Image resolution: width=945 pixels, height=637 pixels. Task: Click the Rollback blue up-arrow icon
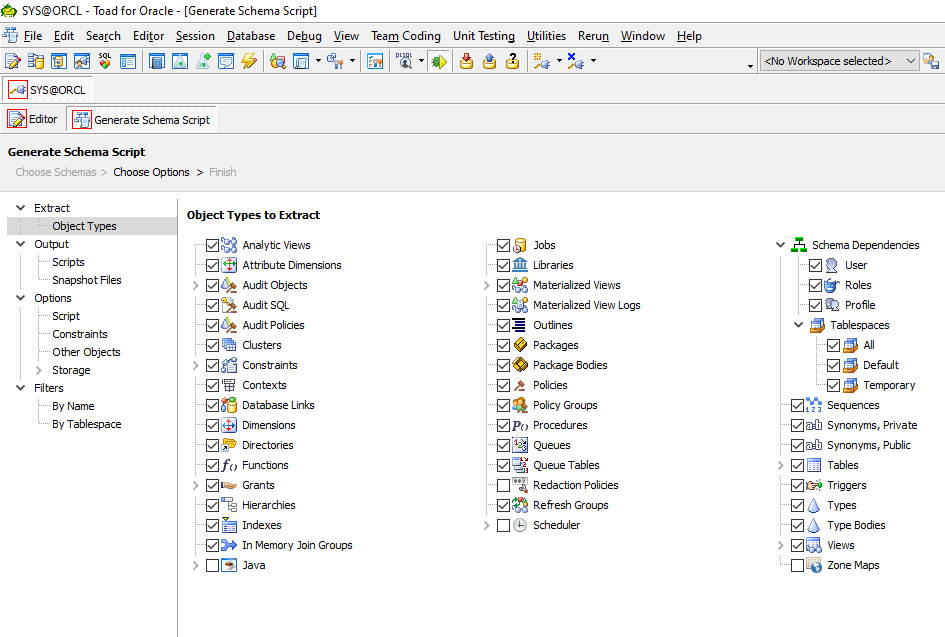point(489,61)
